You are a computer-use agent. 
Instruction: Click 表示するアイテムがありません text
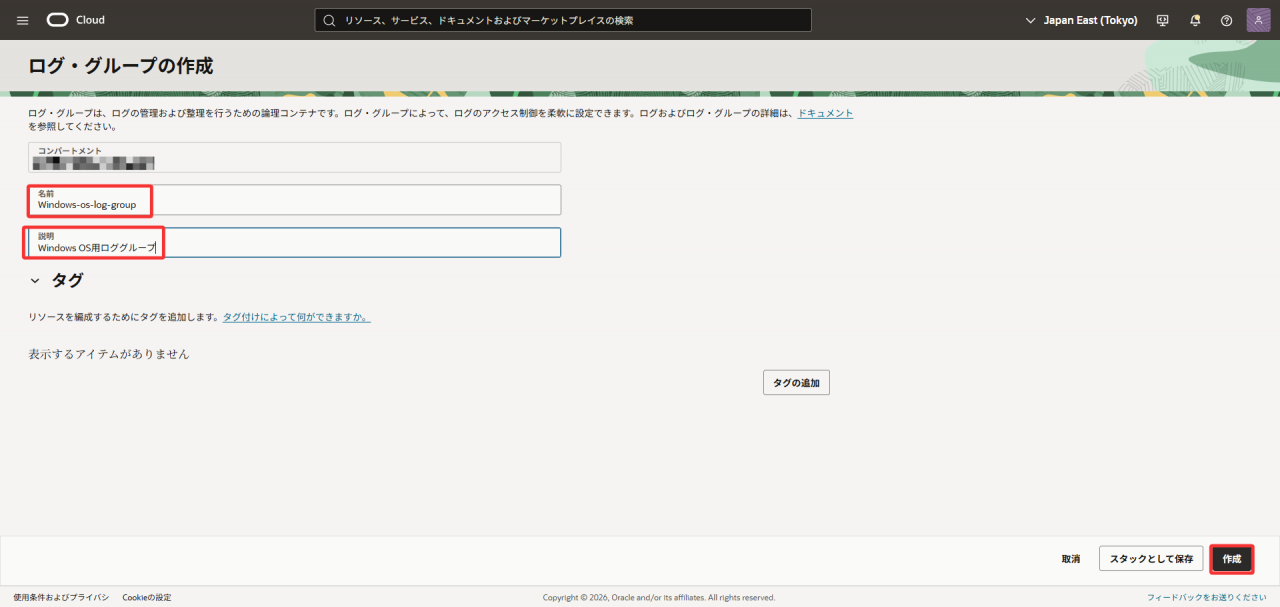click(x=109, y=354)
